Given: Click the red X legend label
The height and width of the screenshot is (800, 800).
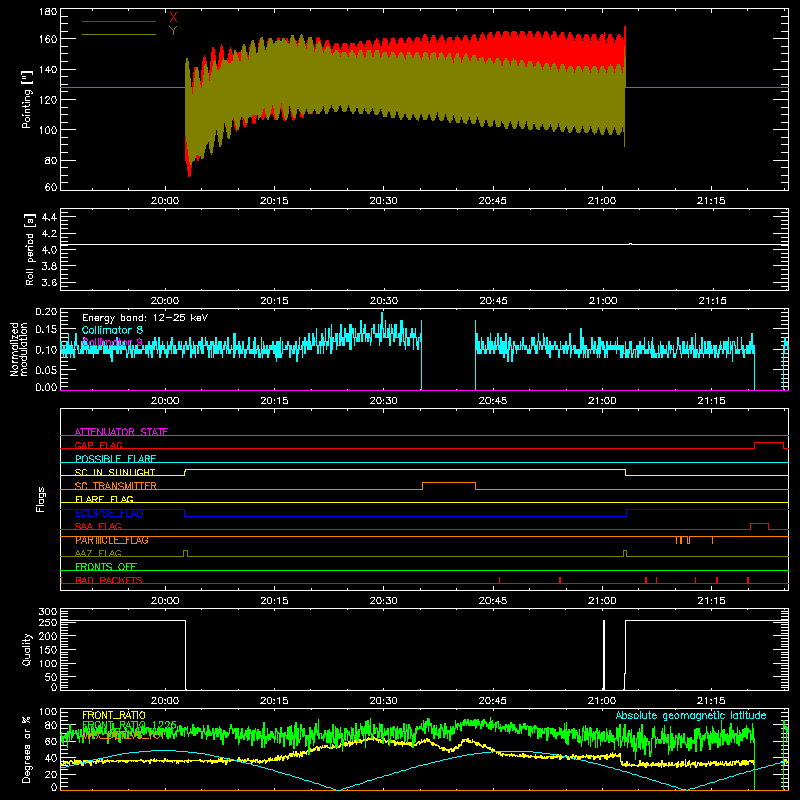Looking at the screenshot, I should (x=173, y=18).
